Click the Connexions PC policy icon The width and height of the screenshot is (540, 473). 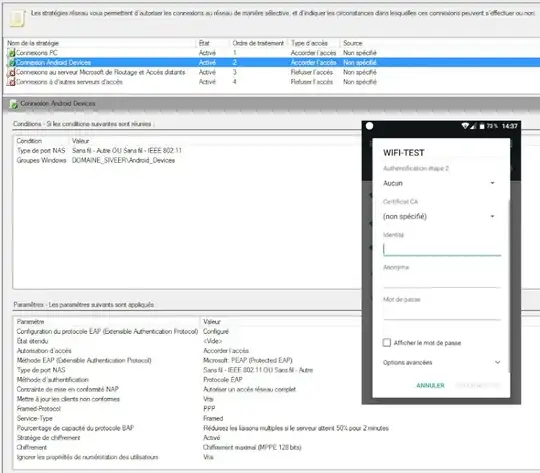pos(11,53)
